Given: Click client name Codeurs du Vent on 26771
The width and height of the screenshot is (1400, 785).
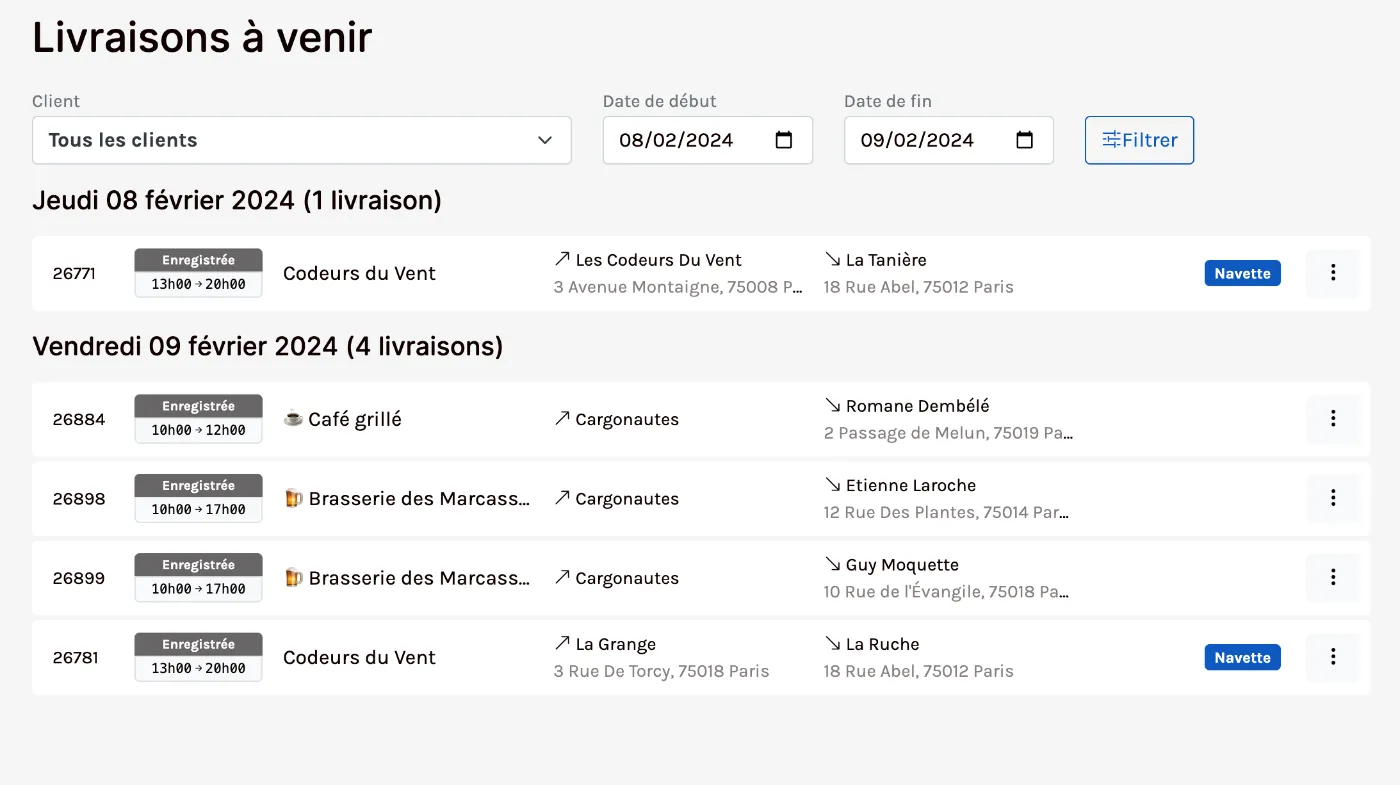Looking at the screenshot, I should click(359, 273).
